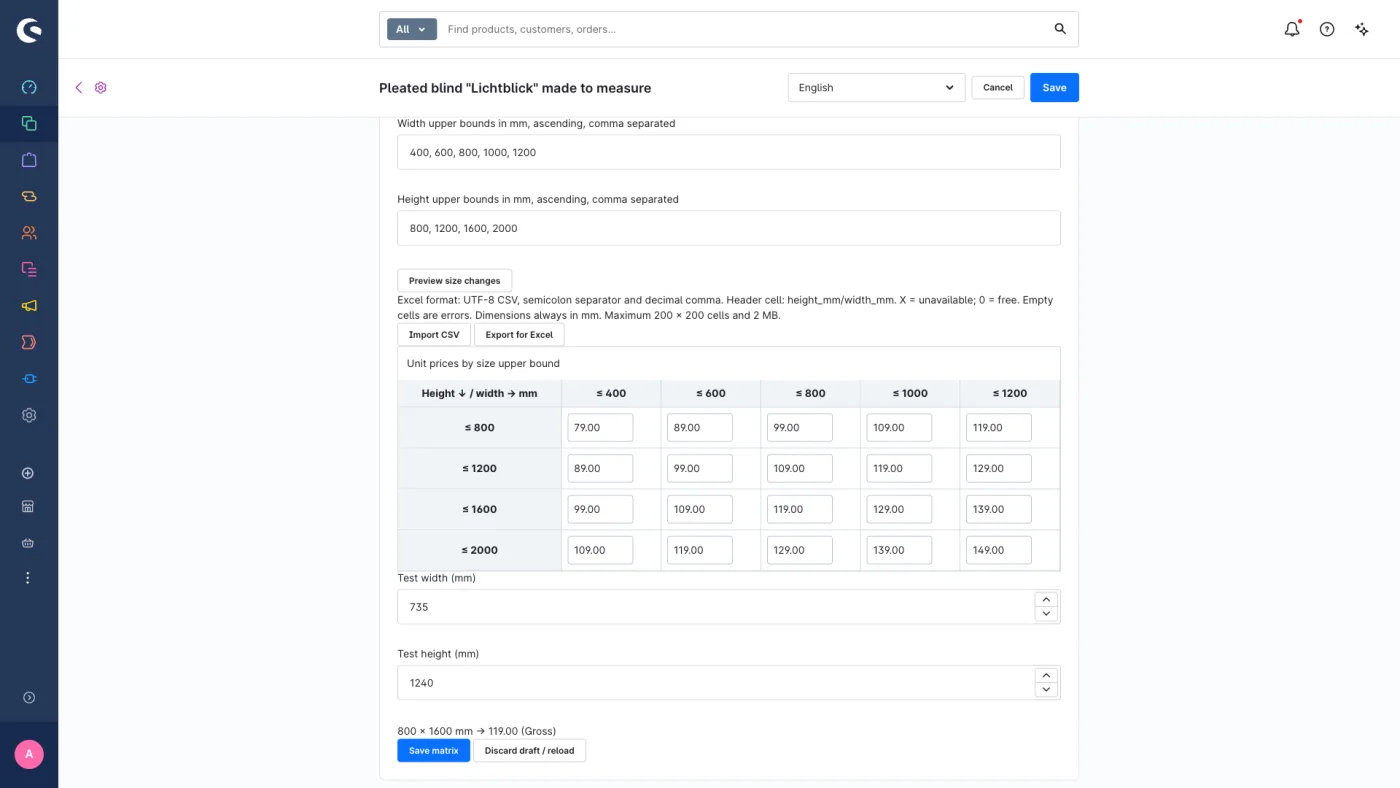This screenshot has width=1400, height=788.
Task: Decrement the Test width value
Action: tap(1046, 614)
